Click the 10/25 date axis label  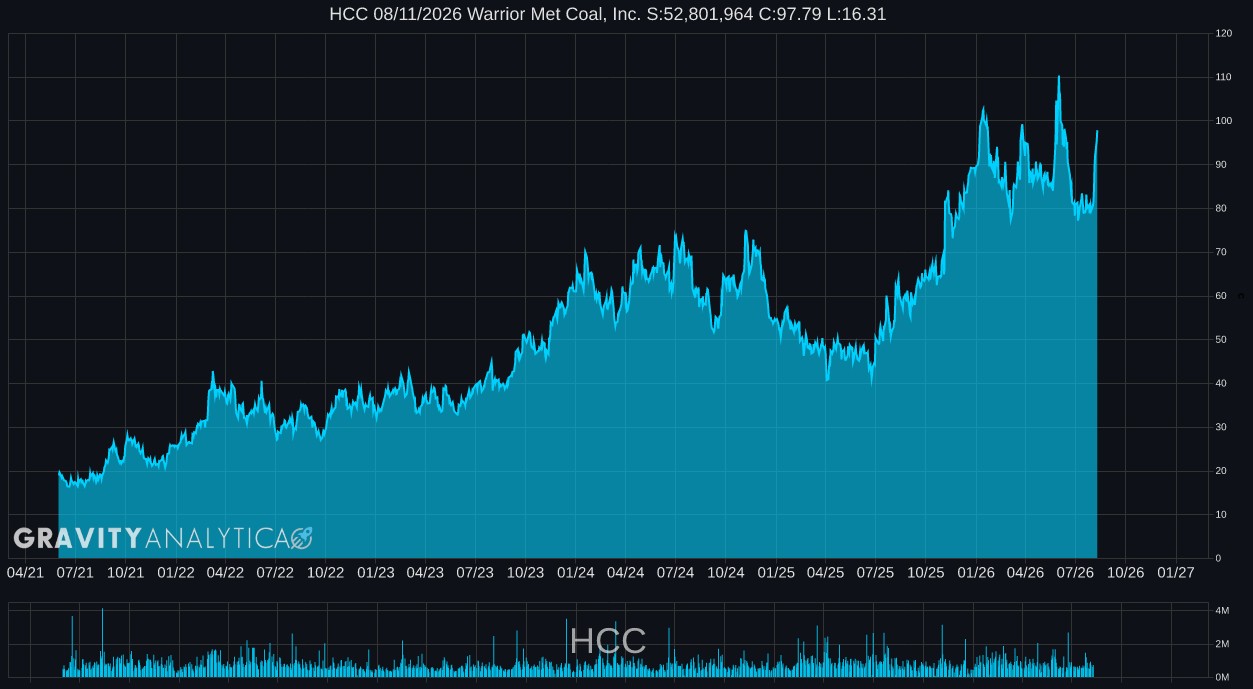pos(925,573)
